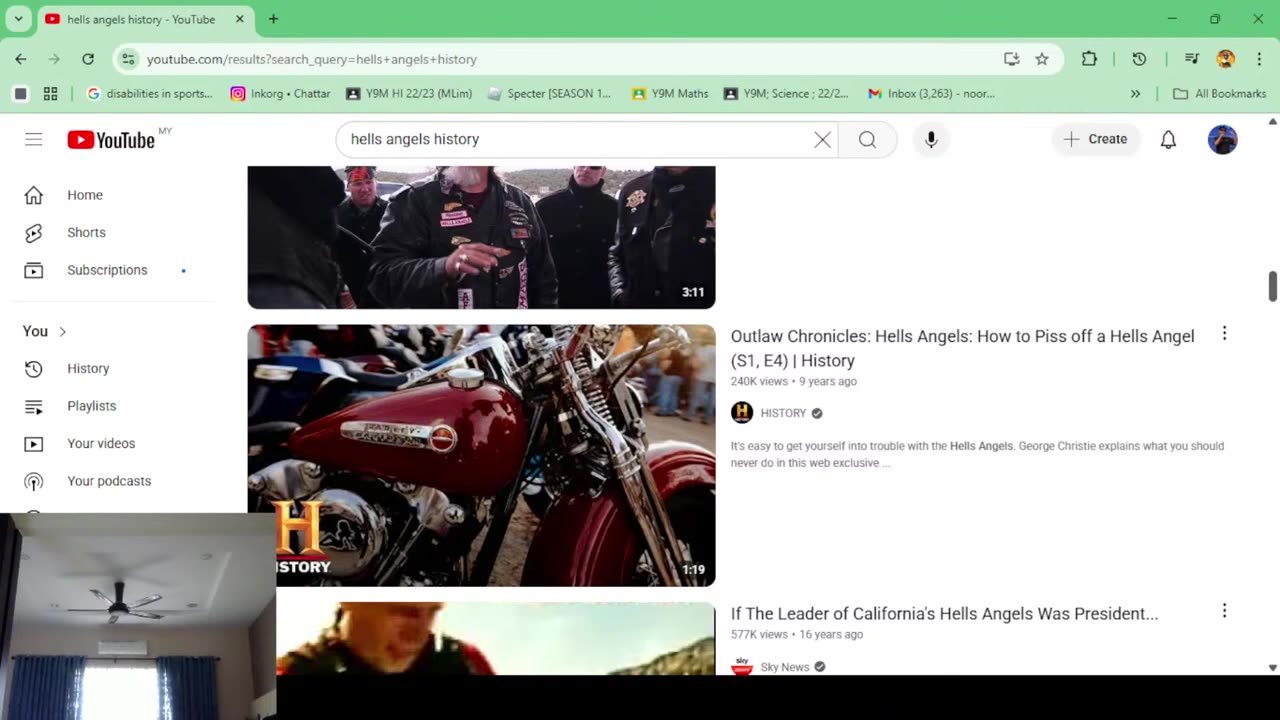Screen dimensions: 1280x720
Task: Go to the YouTube logo home
Action: click(111, 140)
